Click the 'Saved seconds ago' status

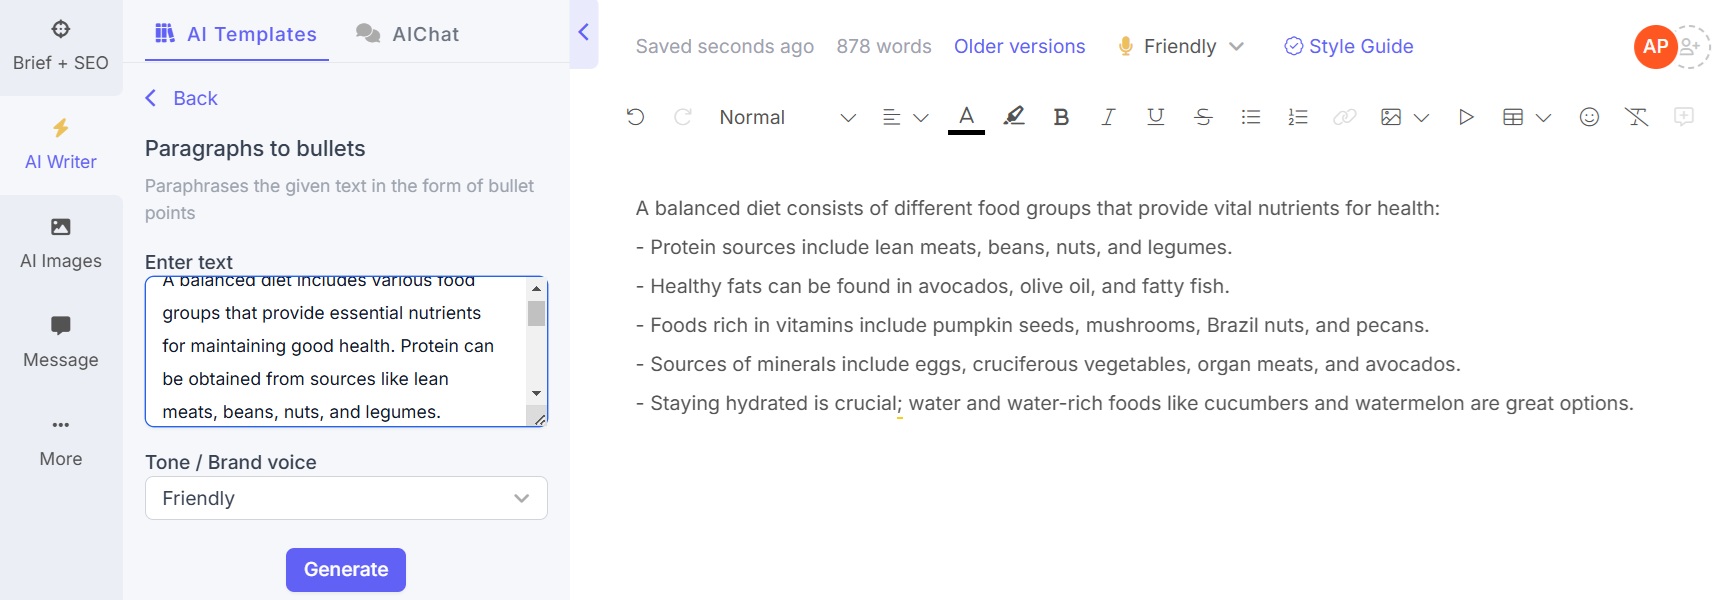pos(725,46)
